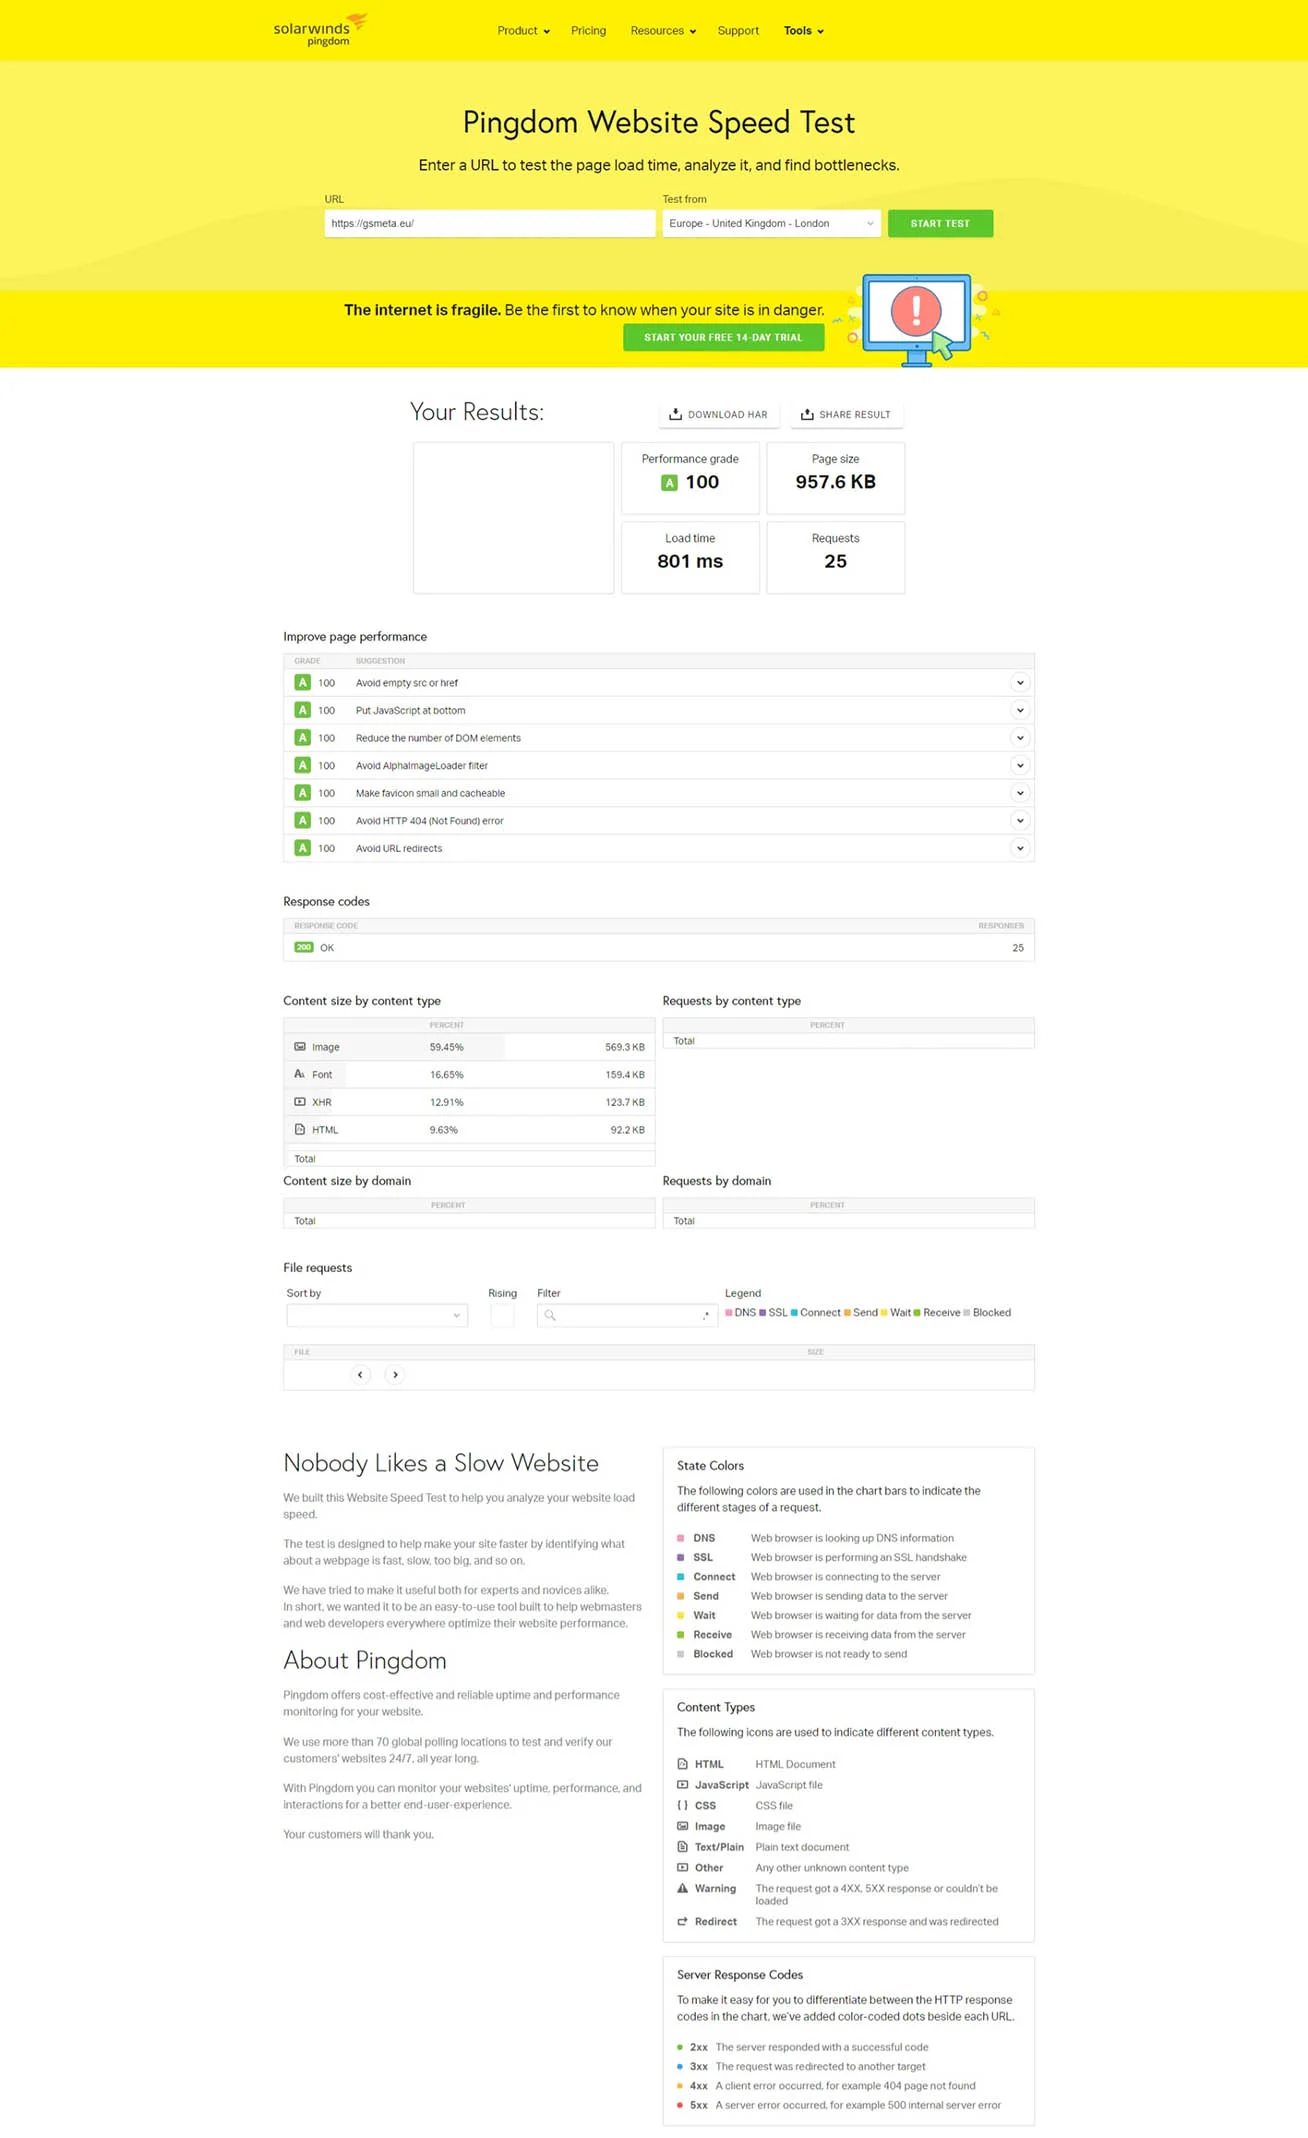The image size is (1308, 2138).
Task: Start your free 14-day trial
Action: coord(723,338)
